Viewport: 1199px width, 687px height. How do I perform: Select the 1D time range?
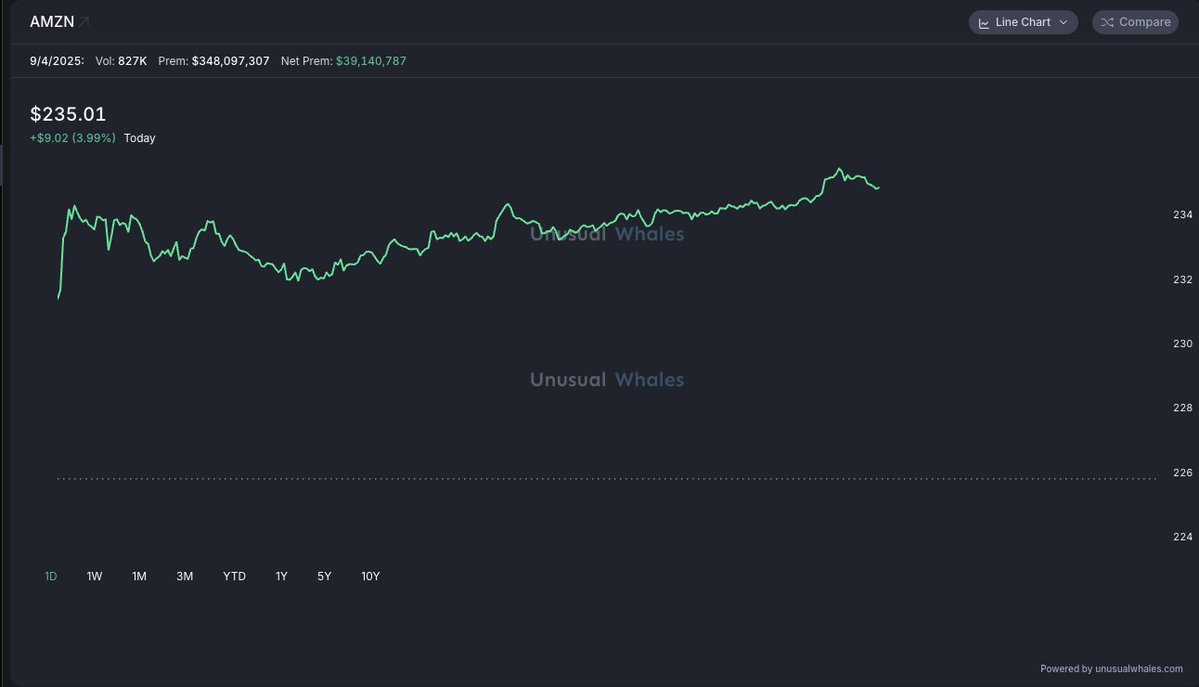pyautogui.click(x=50, y=576)
